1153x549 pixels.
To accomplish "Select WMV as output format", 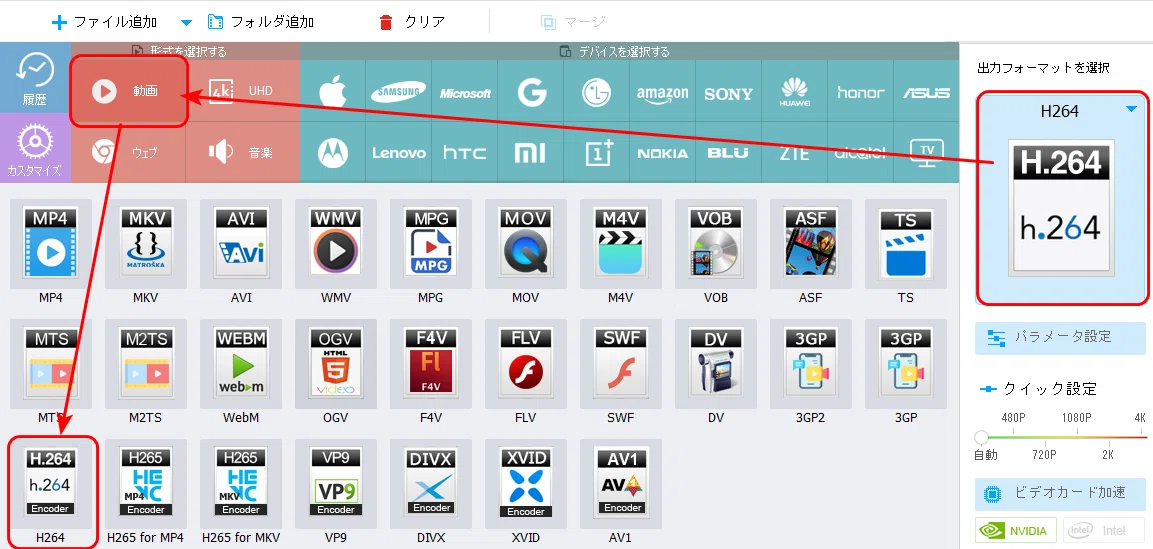I will pyautogui.click(x=336, y=243).
